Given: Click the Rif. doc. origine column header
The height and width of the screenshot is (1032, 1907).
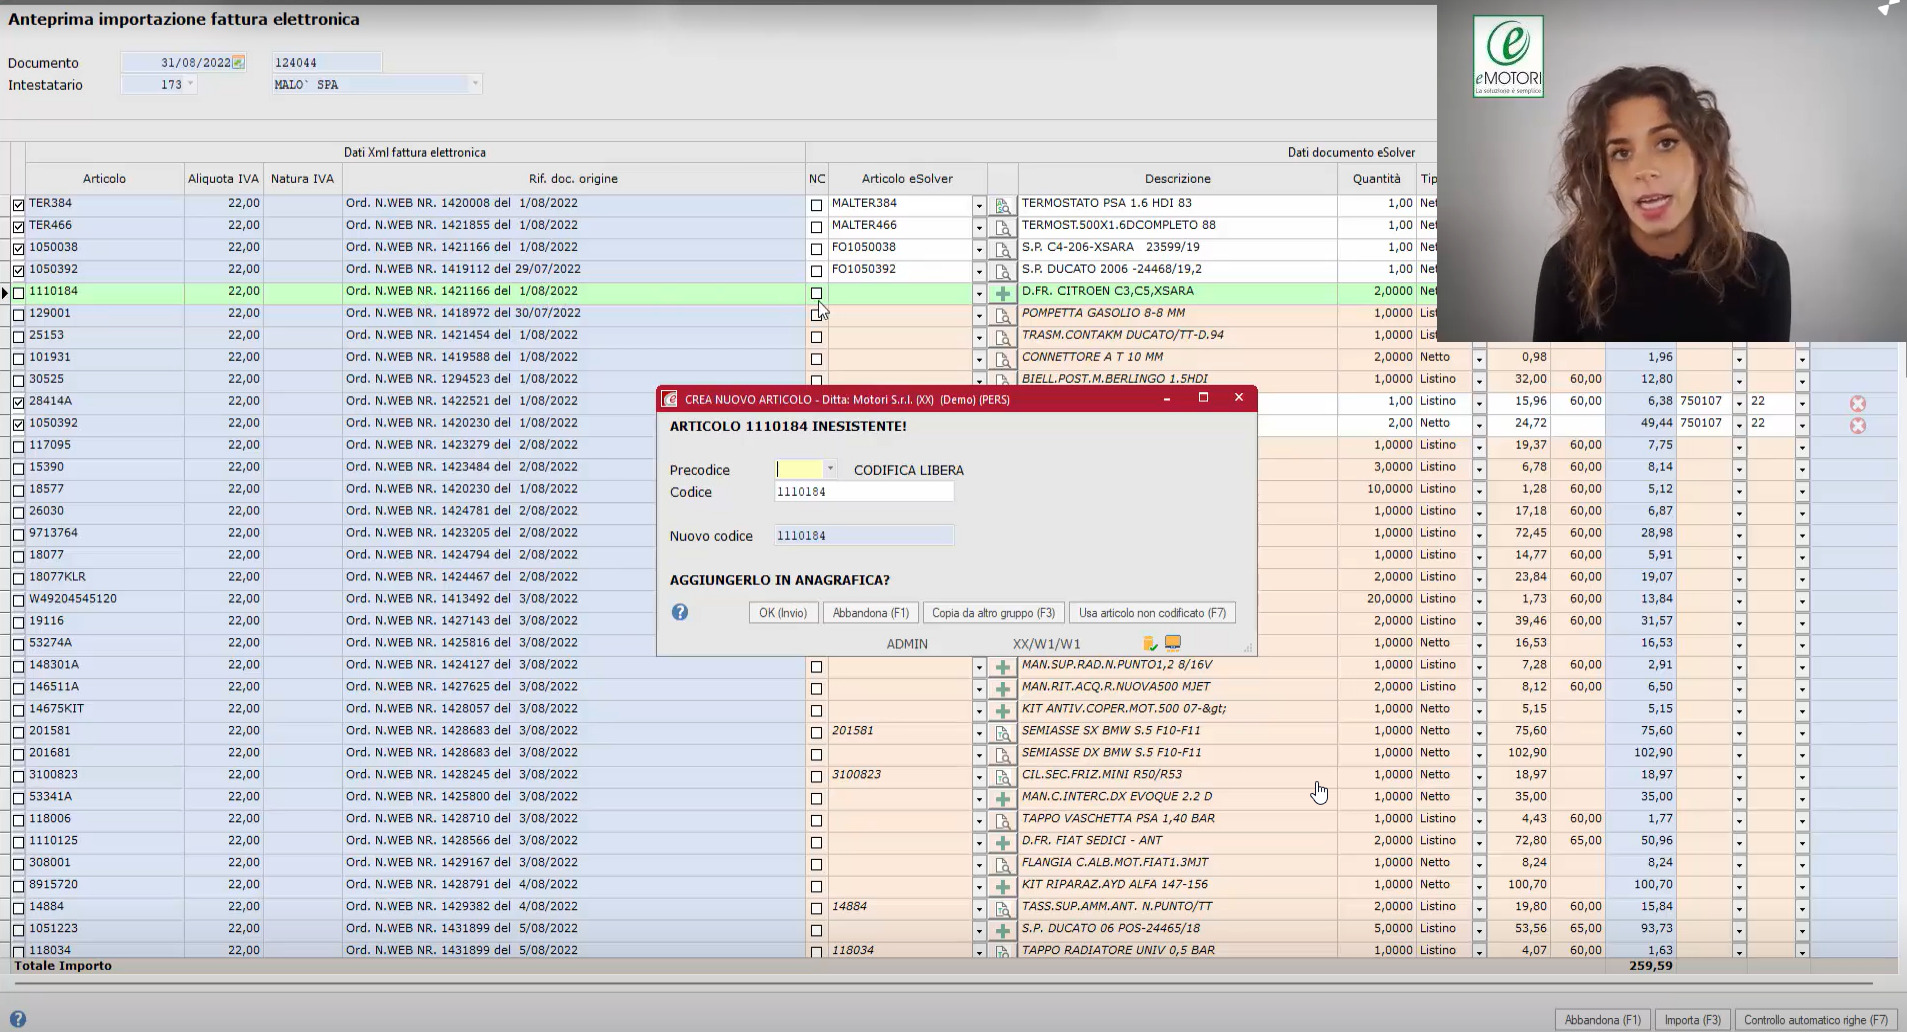Looking at the screenshot, I should pyautogui.click(x=573, y=179).
